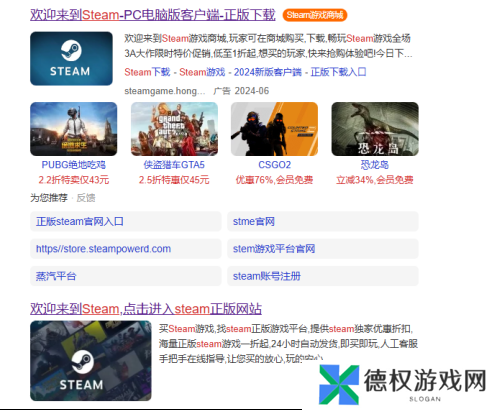Screen dimensions: 502x410
Task: Click the 2.2折特卖仅43元 price text
Action: (74, 180)
